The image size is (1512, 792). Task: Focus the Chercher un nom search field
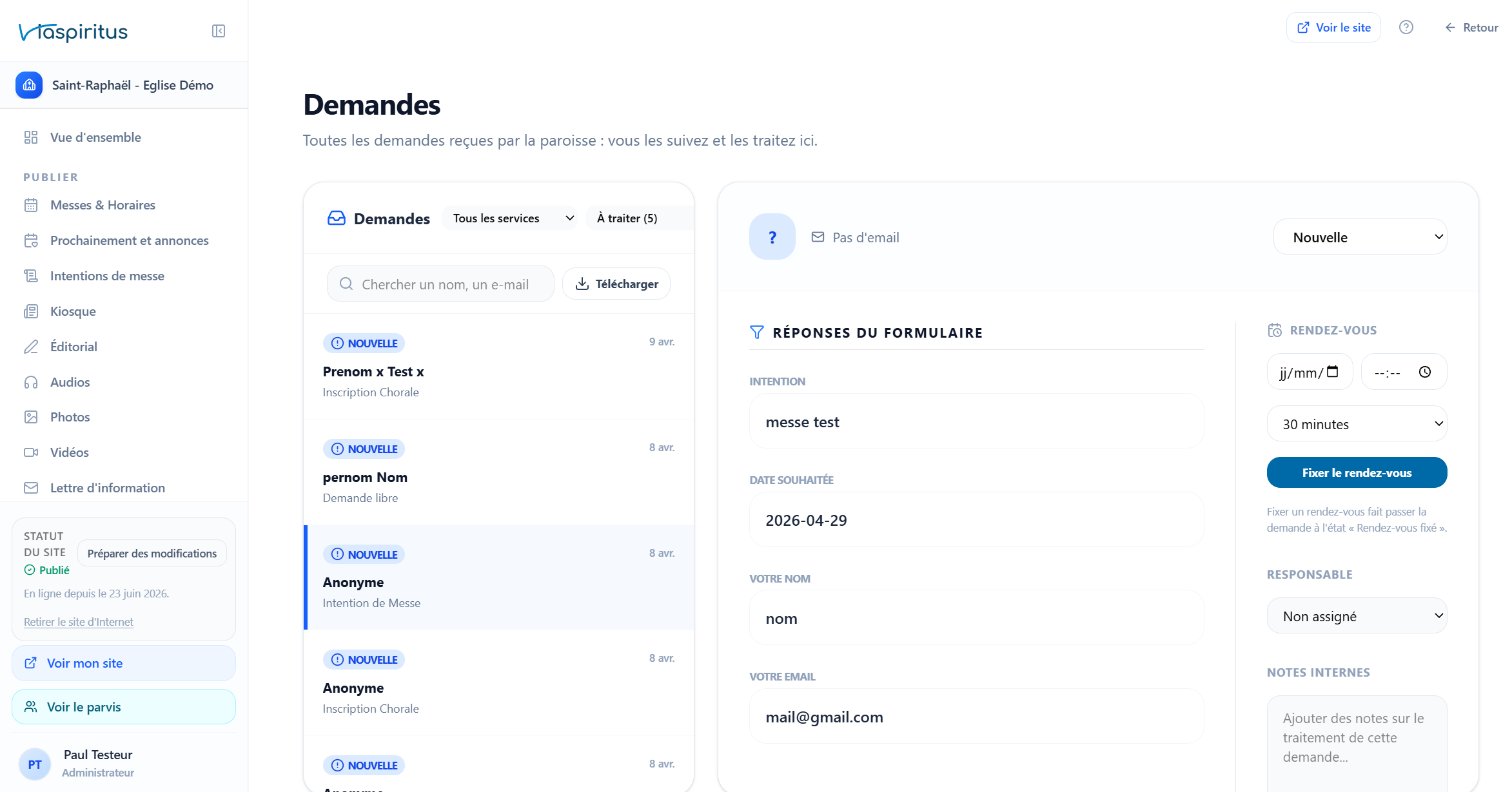coord(441,284)
